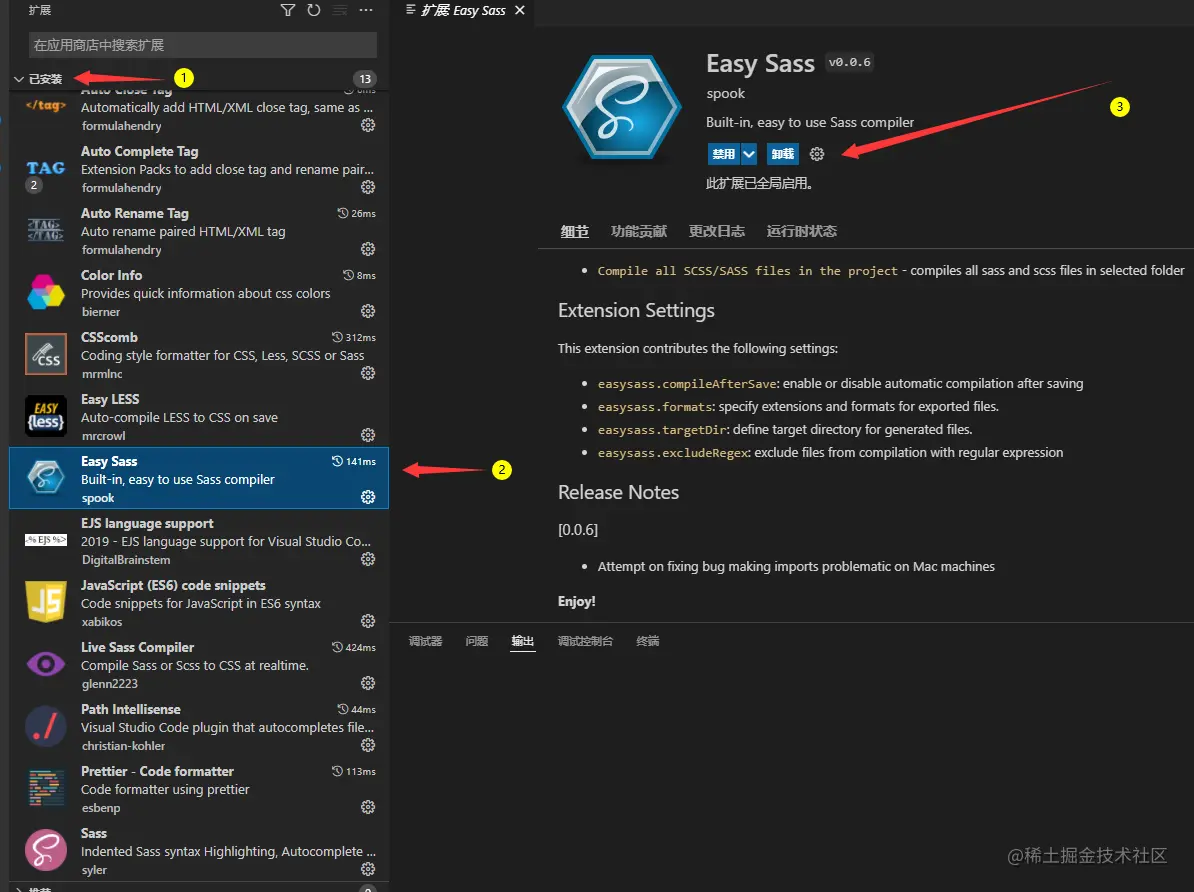
Task: Click the easysass.formats setting text
Action: coord(655,407)
